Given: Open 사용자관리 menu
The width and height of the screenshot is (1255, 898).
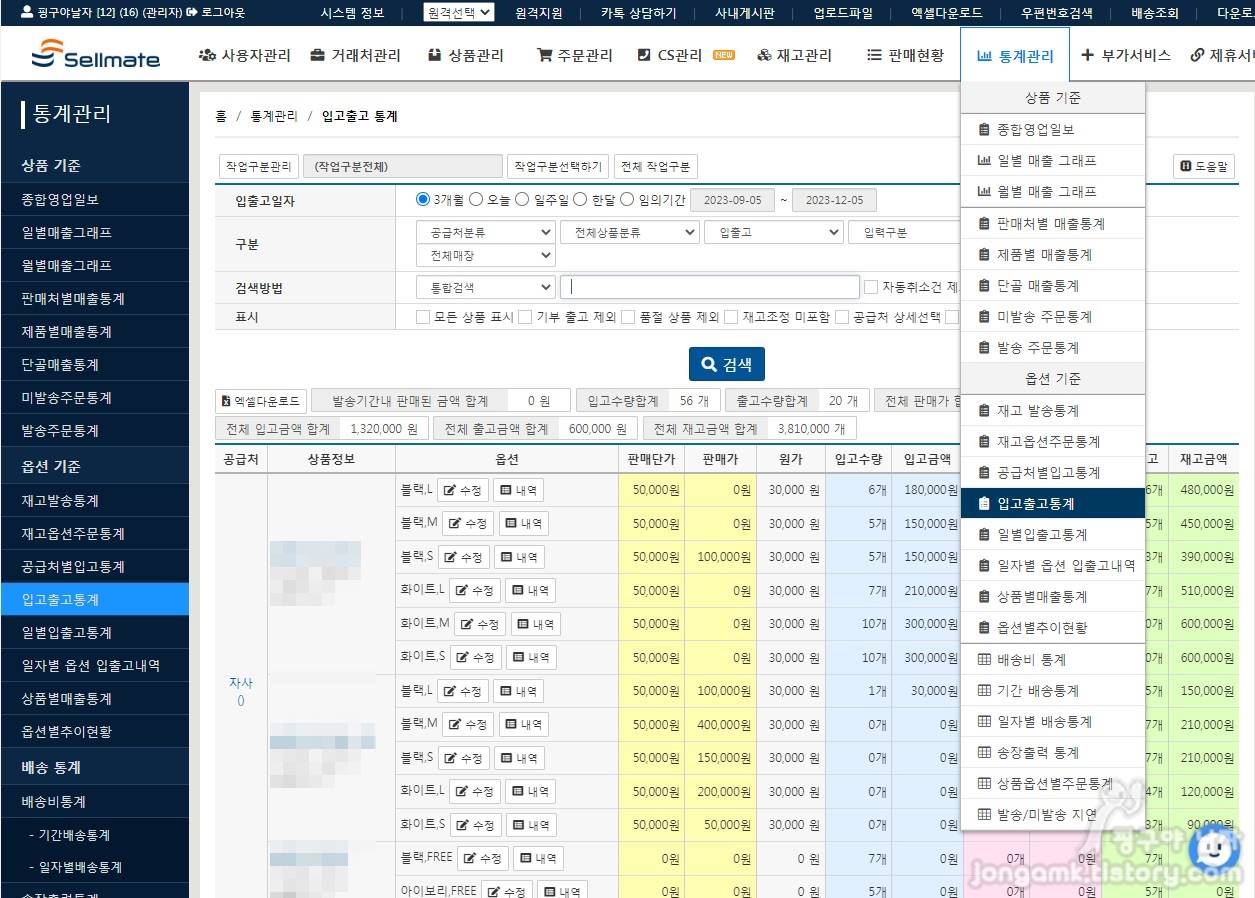Looking at the screenshot, I should [x=245, y=55].
